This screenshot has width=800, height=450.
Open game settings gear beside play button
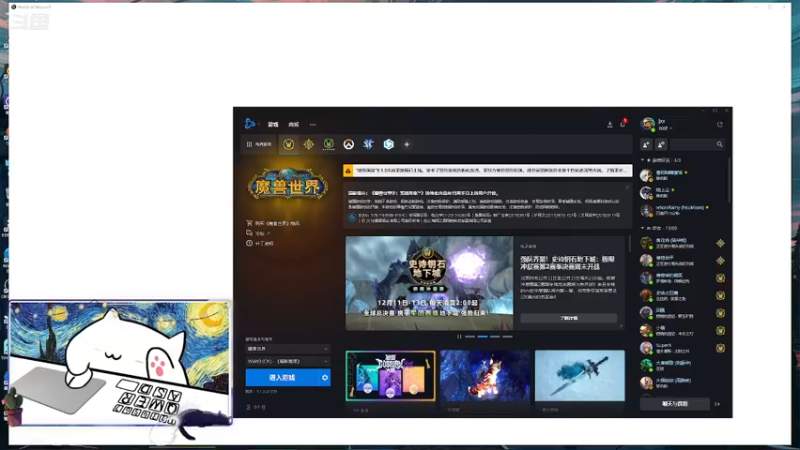[x=325, y=378]
